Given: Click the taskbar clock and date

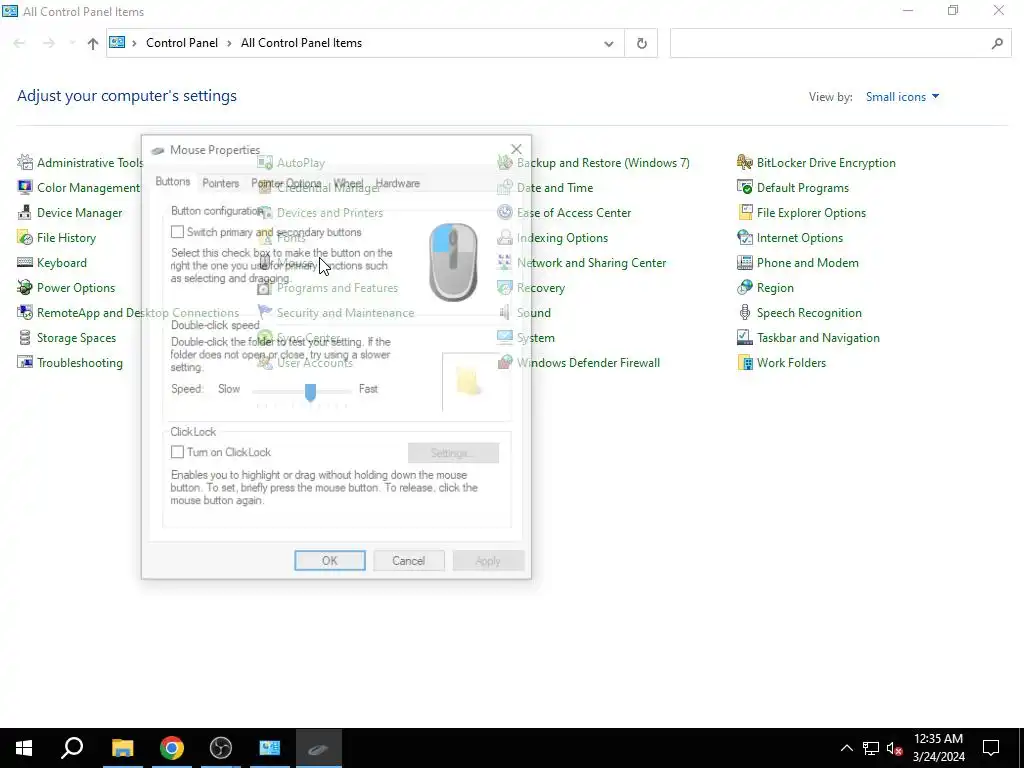Looking at the screenshot, I should (x=938, y=748).
